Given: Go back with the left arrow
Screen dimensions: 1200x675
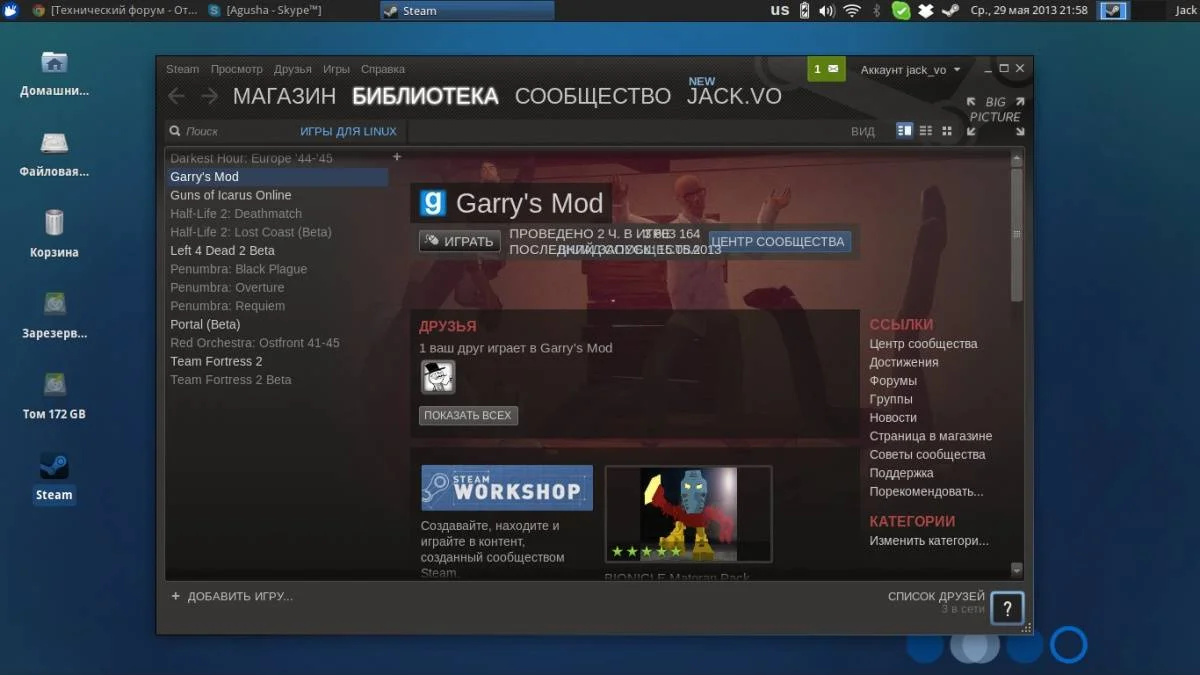Looking at the screenshot, I should click(x=176, y=96).
